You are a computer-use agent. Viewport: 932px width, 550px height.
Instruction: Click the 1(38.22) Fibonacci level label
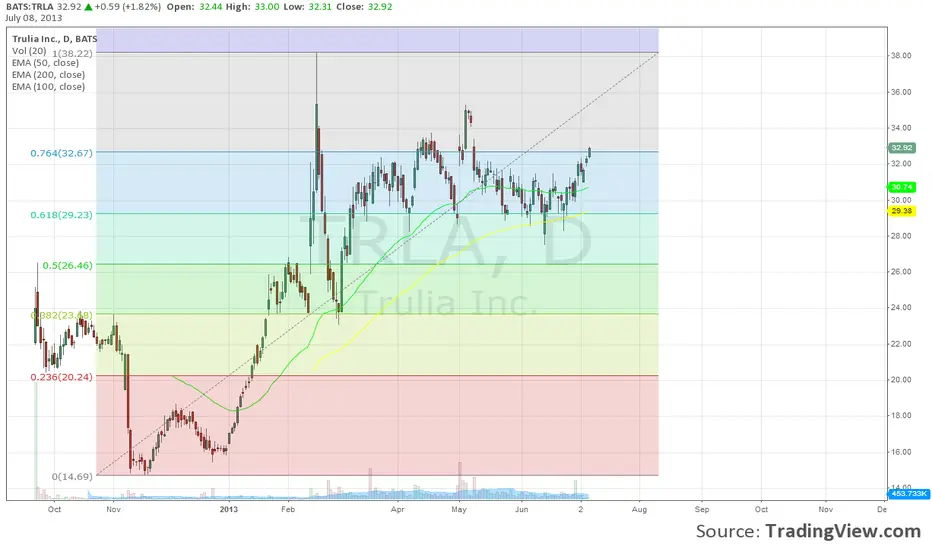tap(73, 54)
